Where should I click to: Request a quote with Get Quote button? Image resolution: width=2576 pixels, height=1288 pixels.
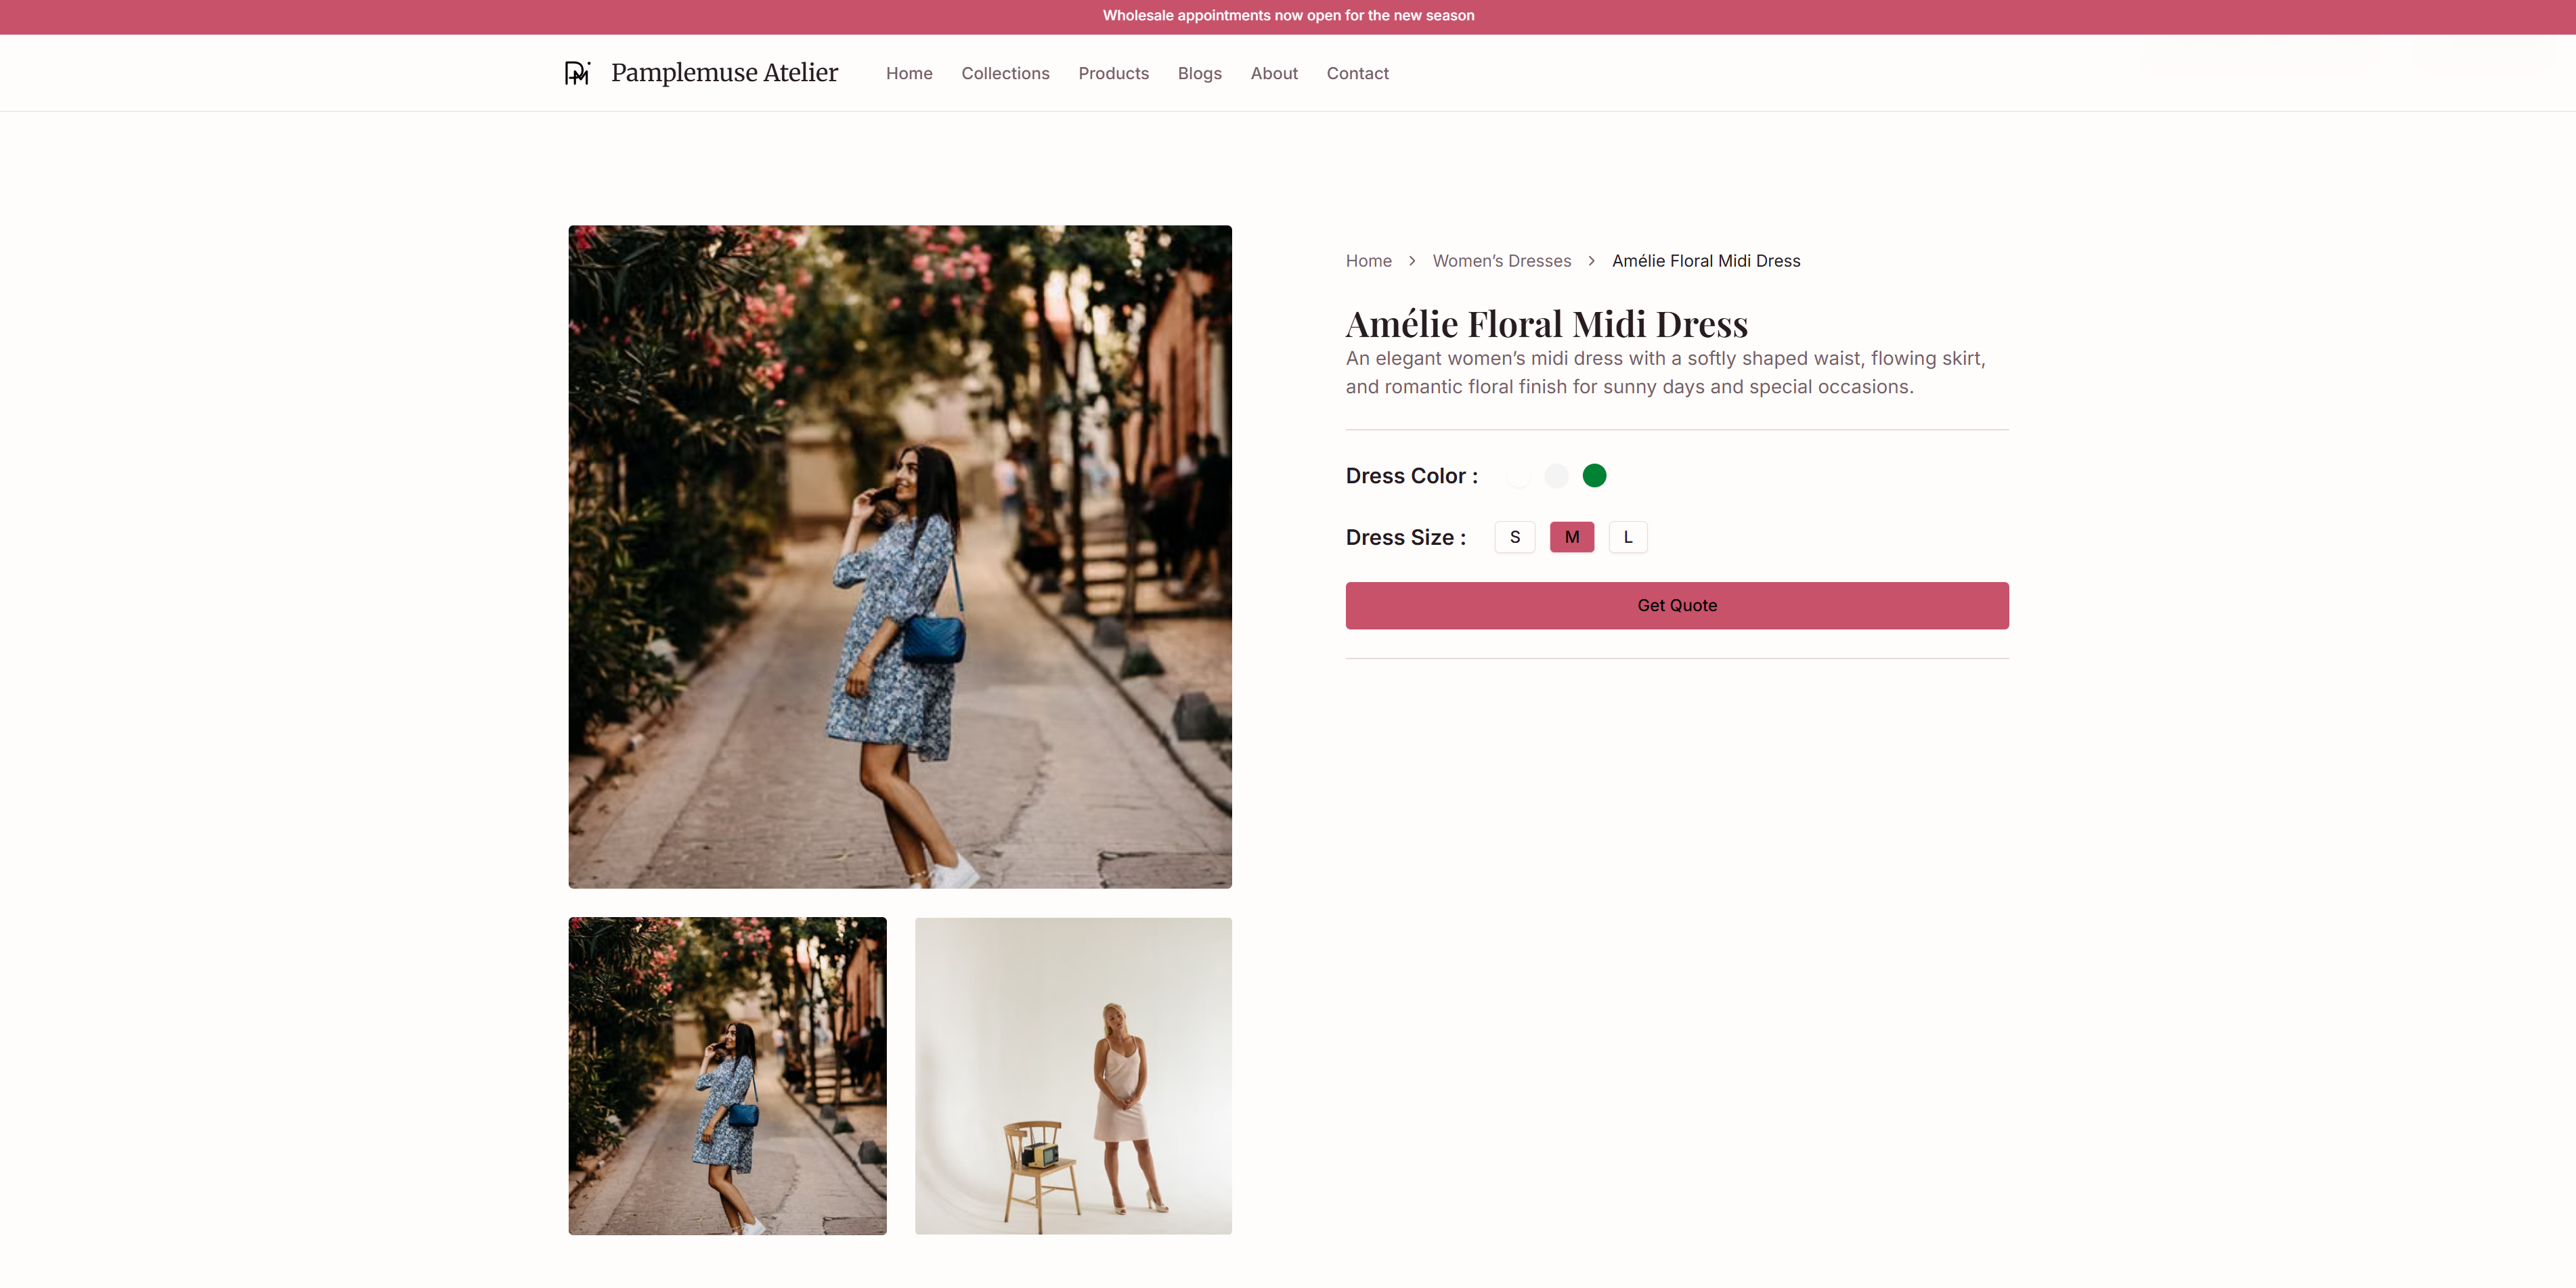[1676, 605]
